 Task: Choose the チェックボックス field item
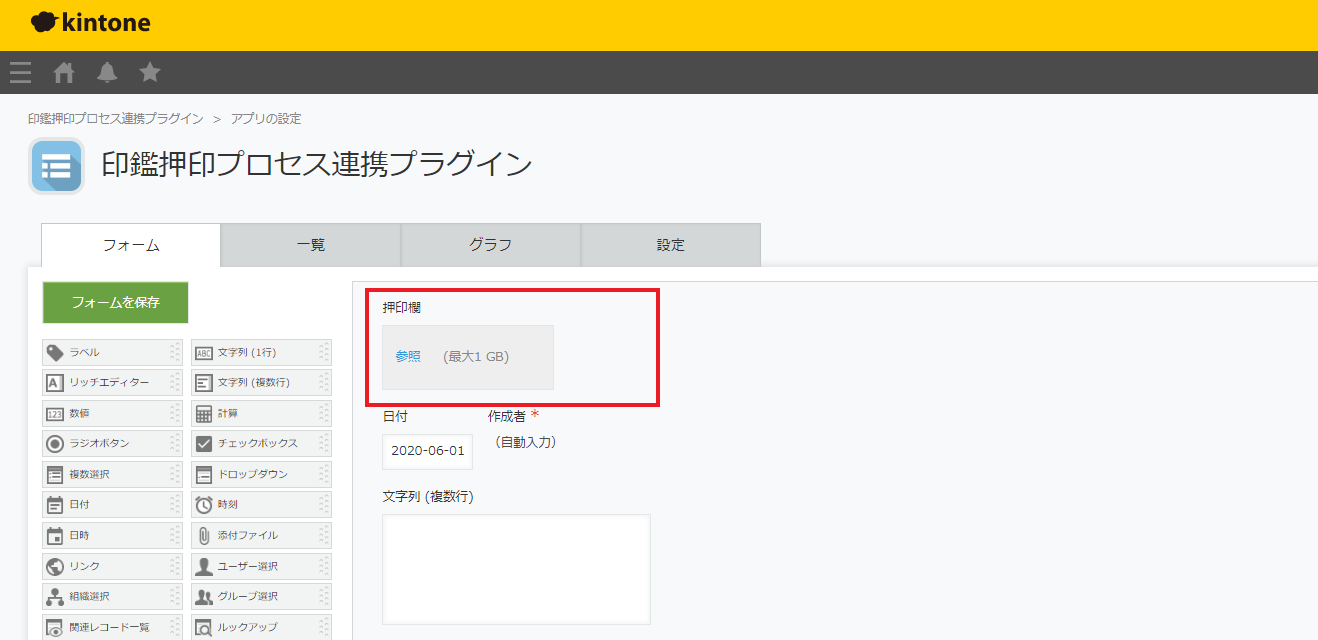261,443
